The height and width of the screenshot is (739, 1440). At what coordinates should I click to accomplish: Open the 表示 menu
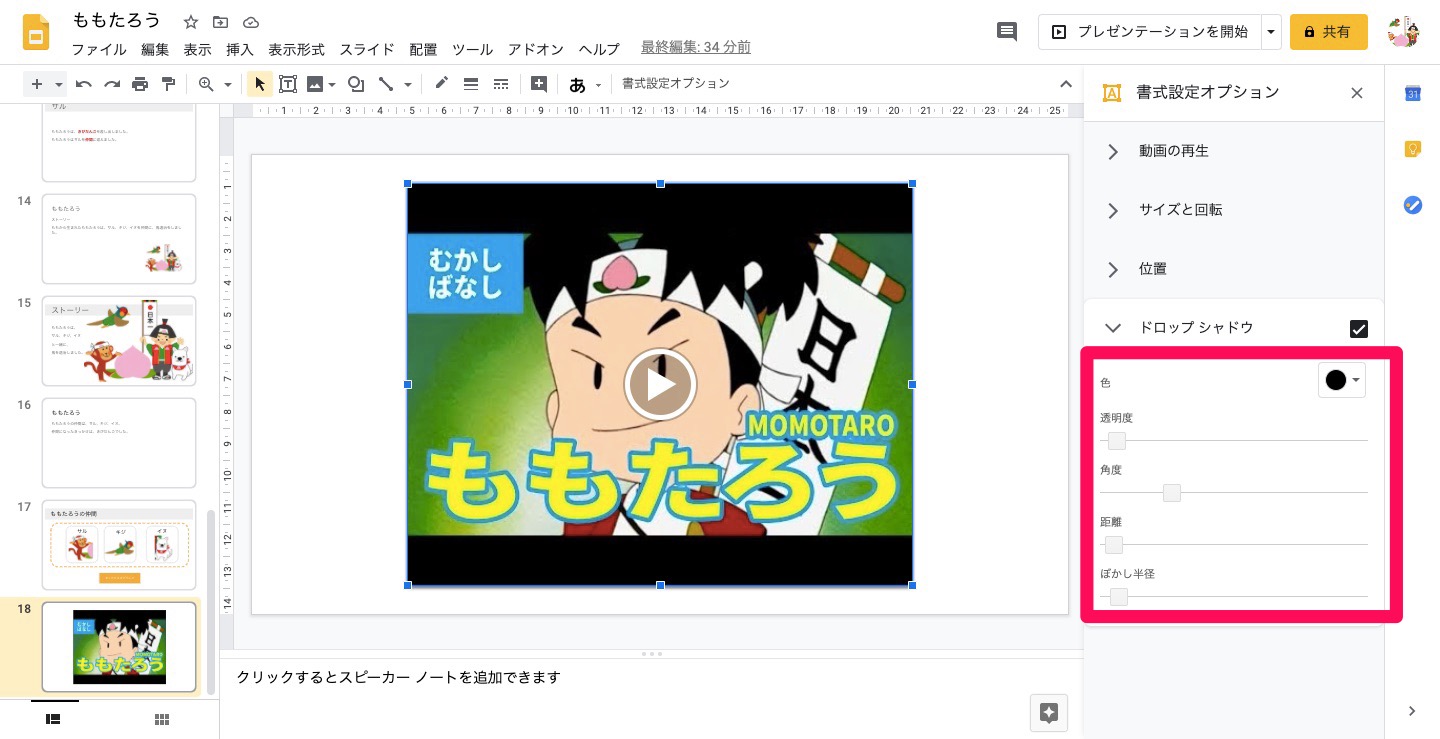[x=197, y=49]
